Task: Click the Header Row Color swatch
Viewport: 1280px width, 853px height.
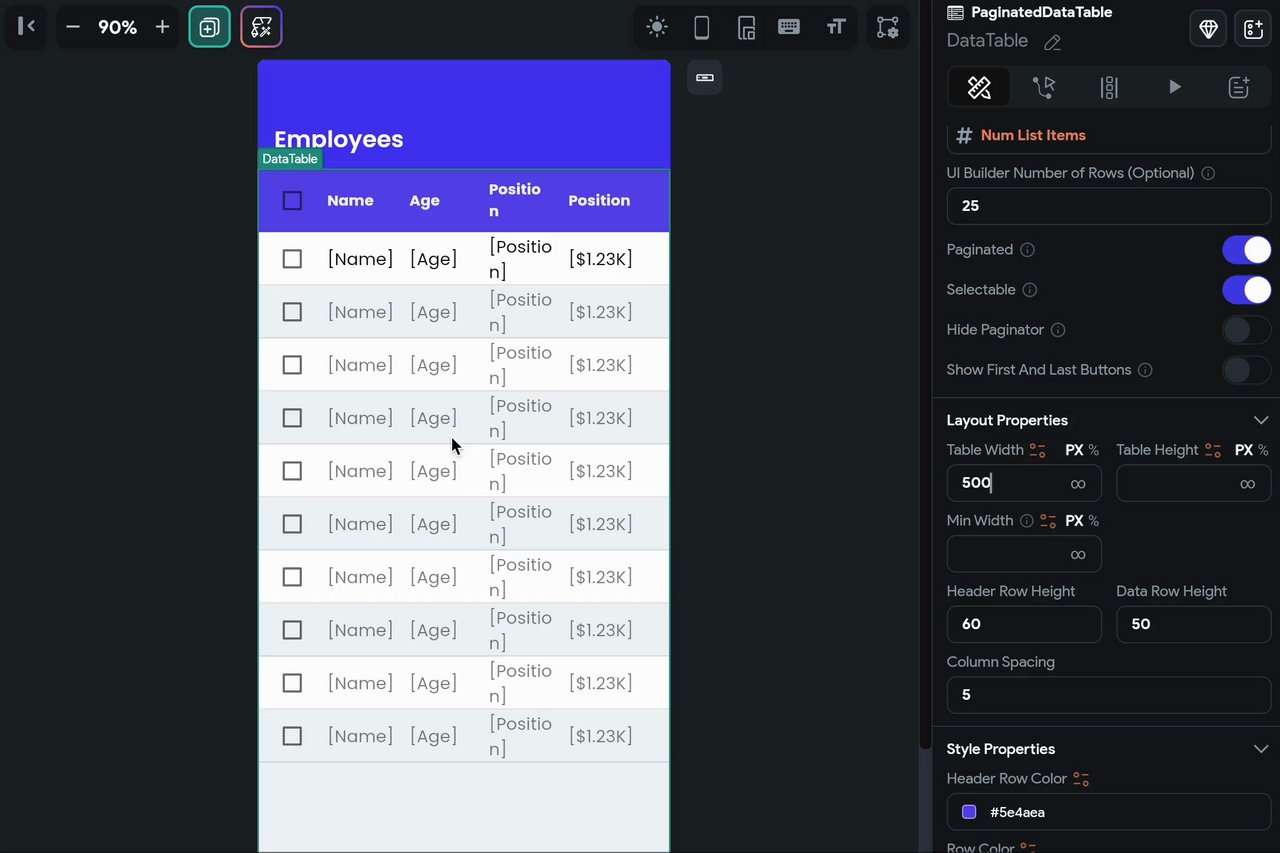Action: tap(969, 812)
